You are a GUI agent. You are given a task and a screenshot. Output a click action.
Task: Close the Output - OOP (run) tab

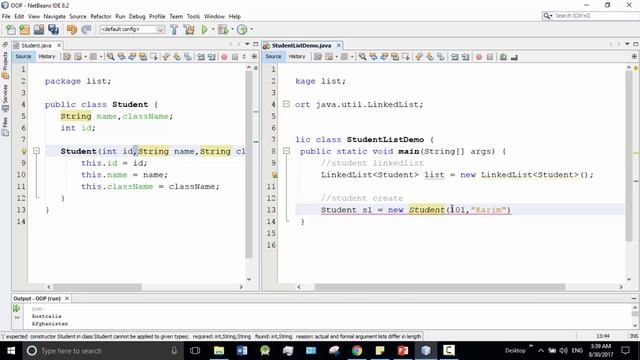pos(67,298)
